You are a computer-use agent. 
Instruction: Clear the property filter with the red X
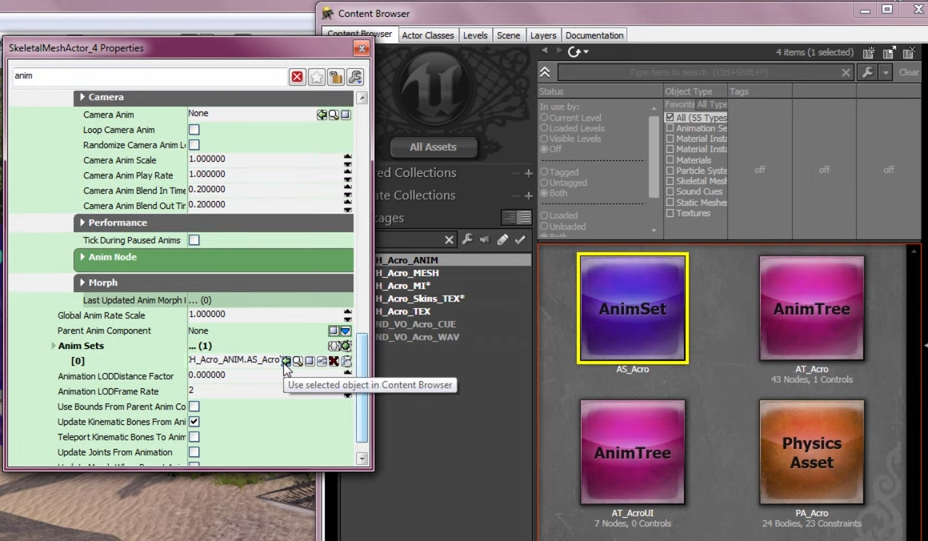click(297, 77)
